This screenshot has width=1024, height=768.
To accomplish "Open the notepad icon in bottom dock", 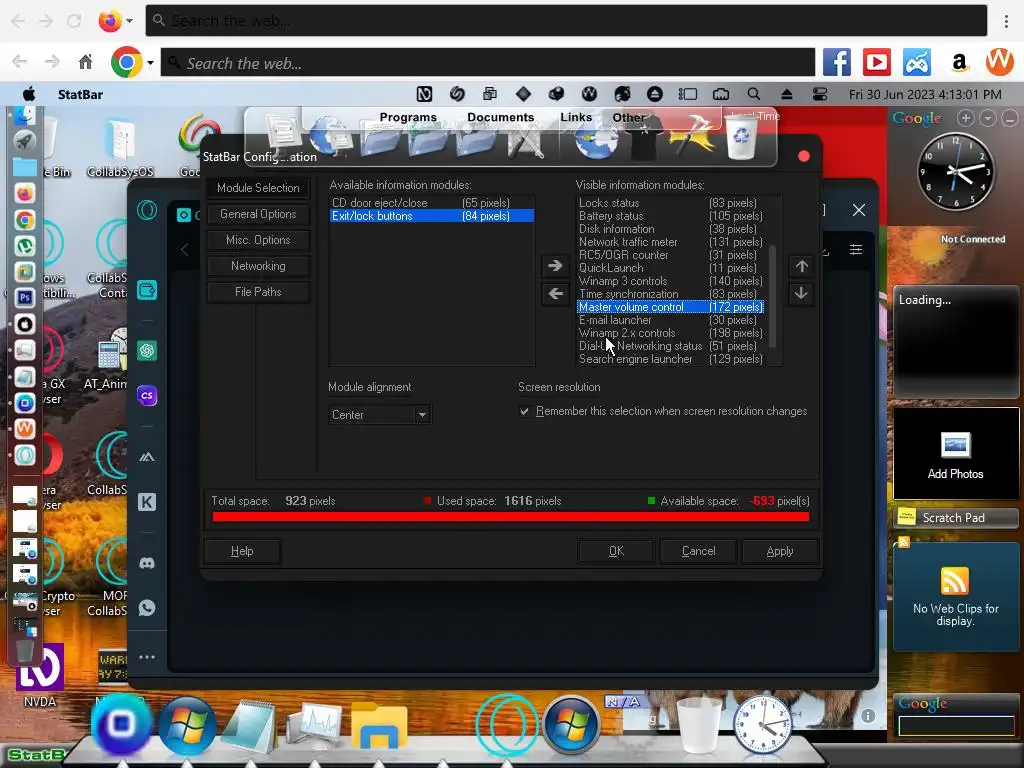I will 248,726.
